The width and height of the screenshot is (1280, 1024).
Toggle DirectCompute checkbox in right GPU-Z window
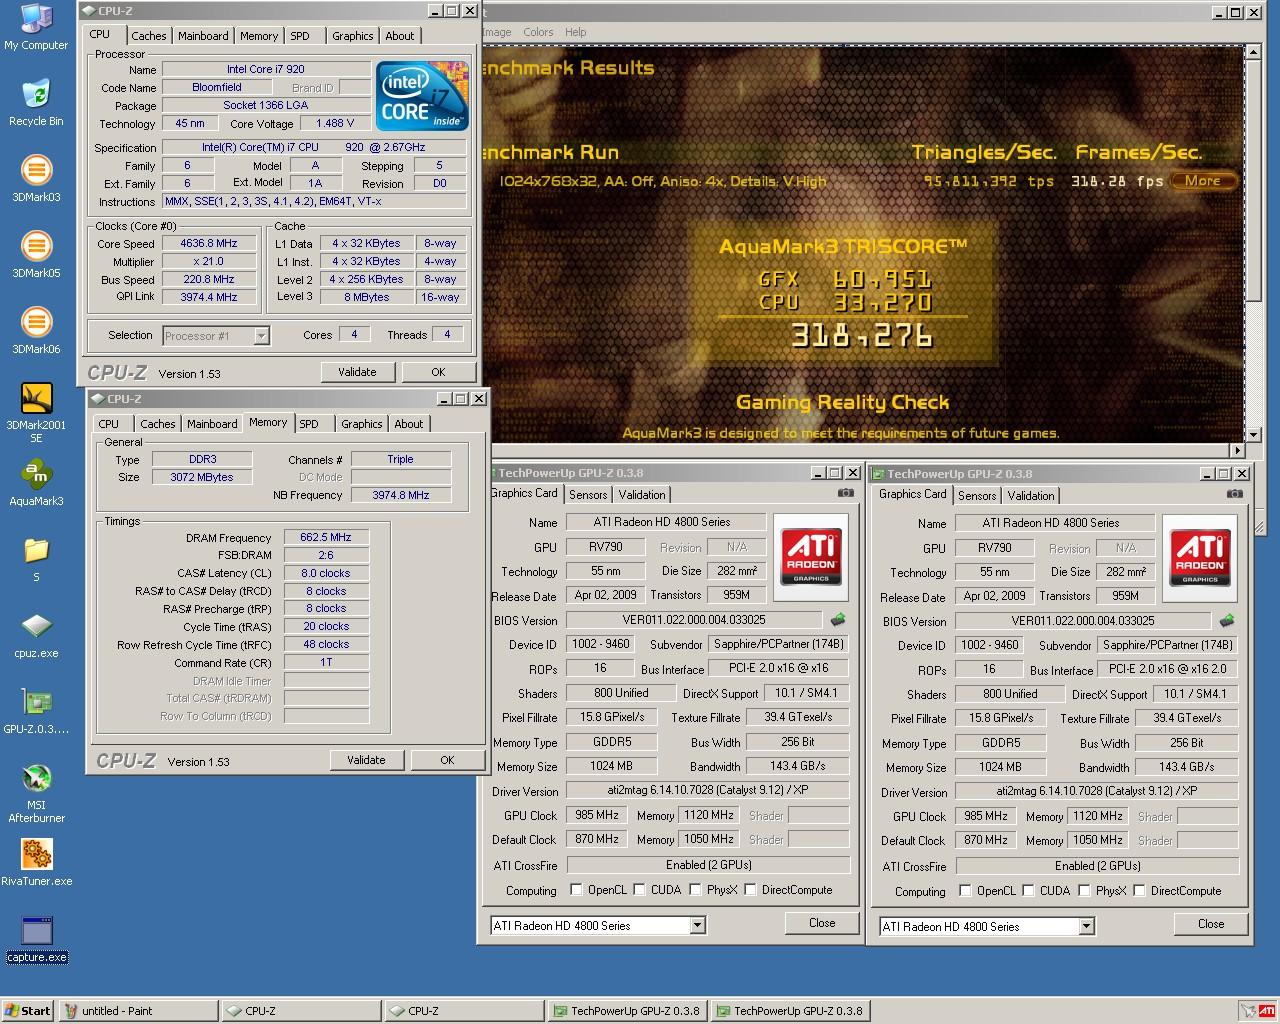1139,891
